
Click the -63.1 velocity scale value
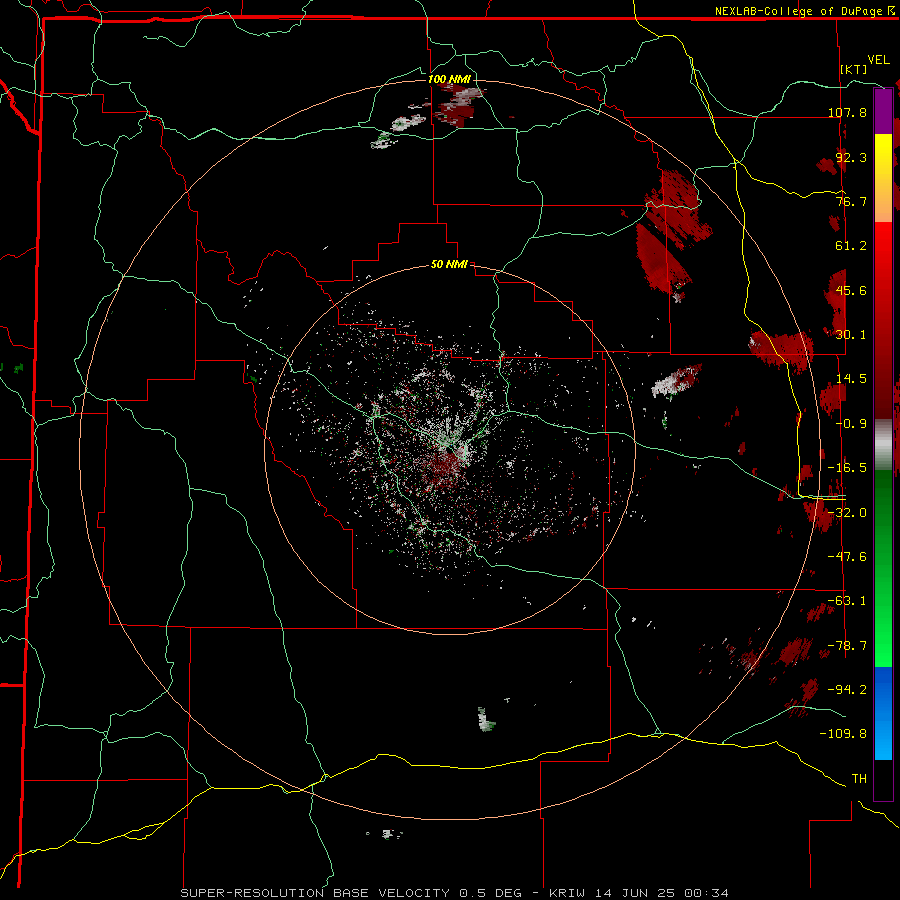(847, 601)
